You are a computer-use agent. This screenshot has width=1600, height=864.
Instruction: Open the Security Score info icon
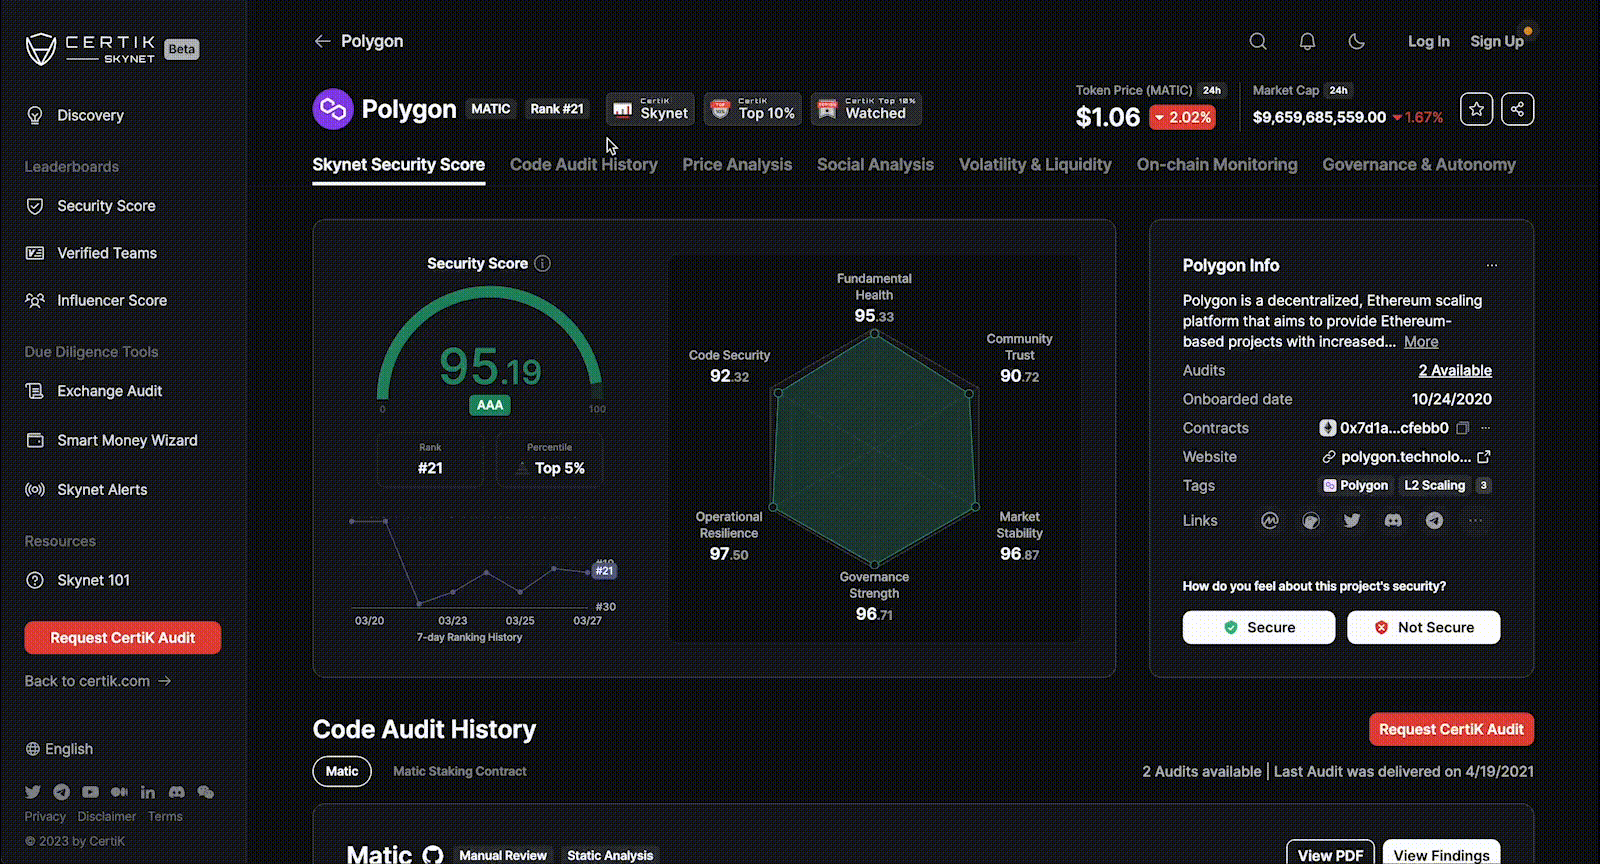(542, 263)
